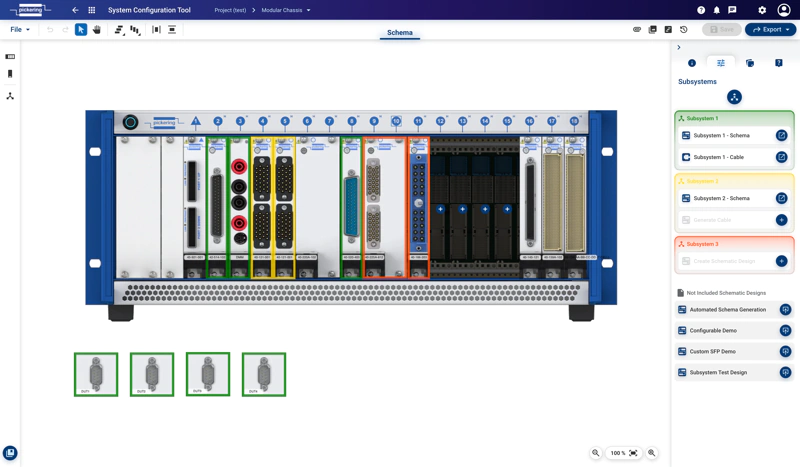Click the add subsystem round button

click(x=734, y=97)
